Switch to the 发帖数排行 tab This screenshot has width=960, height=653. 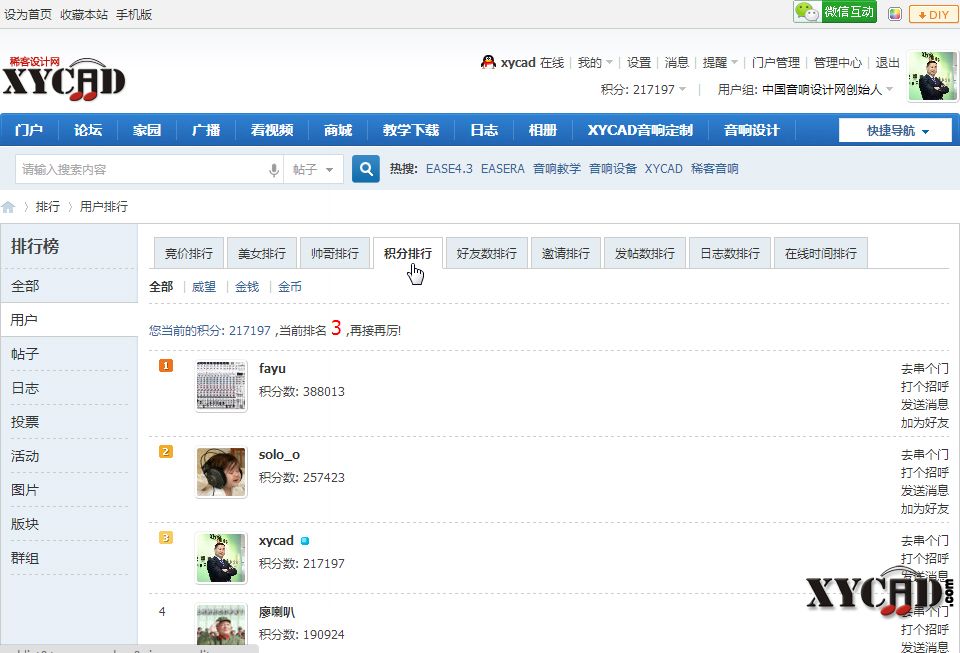tap(645, 253)
